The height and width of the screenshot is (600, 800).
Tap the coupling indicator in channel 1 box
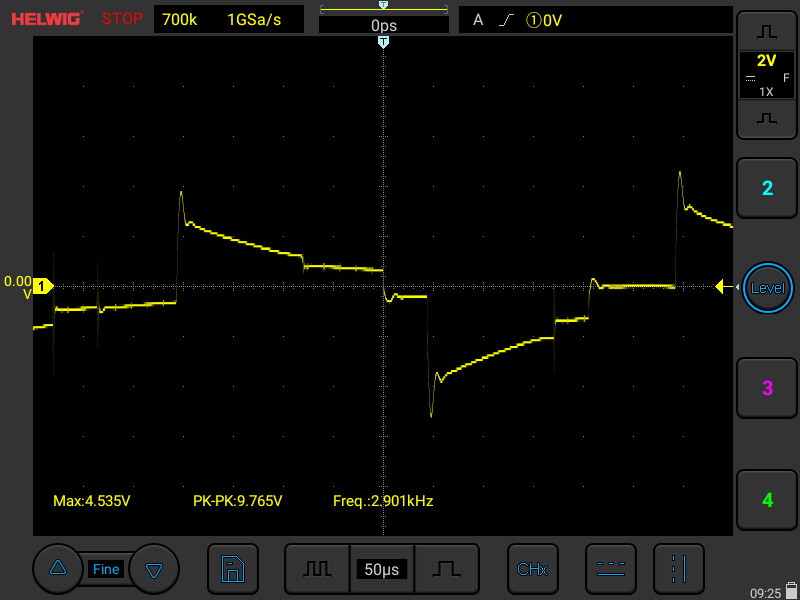751,79
